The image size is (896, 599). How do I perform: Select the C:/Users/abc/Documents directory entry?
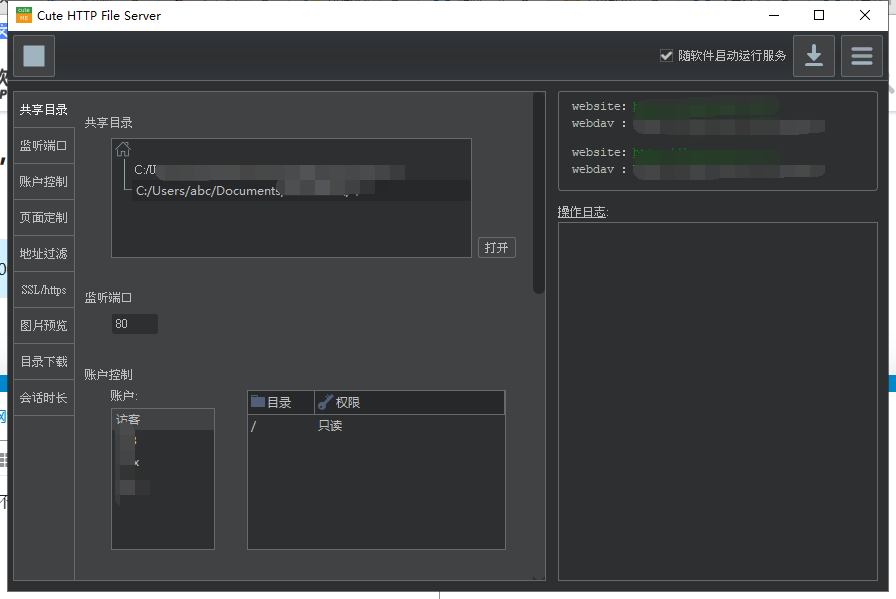tap(209, 191)
